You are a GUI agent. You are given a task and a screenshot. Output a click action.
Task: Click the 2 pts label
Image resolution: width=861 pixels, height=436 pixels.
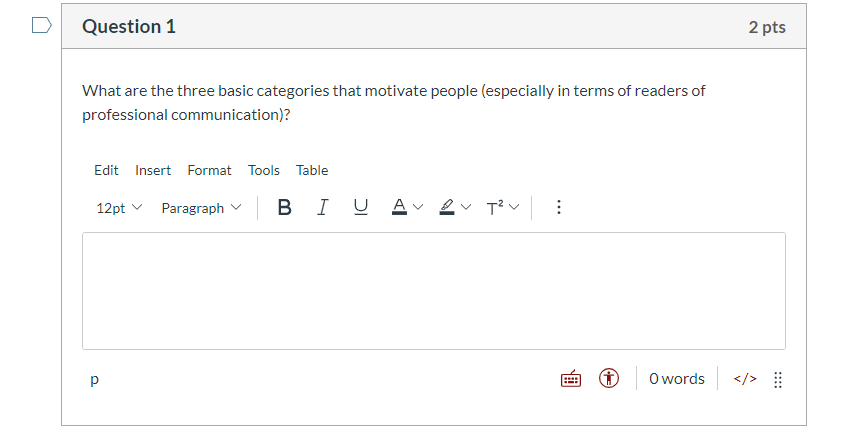[x=767, y=27]
